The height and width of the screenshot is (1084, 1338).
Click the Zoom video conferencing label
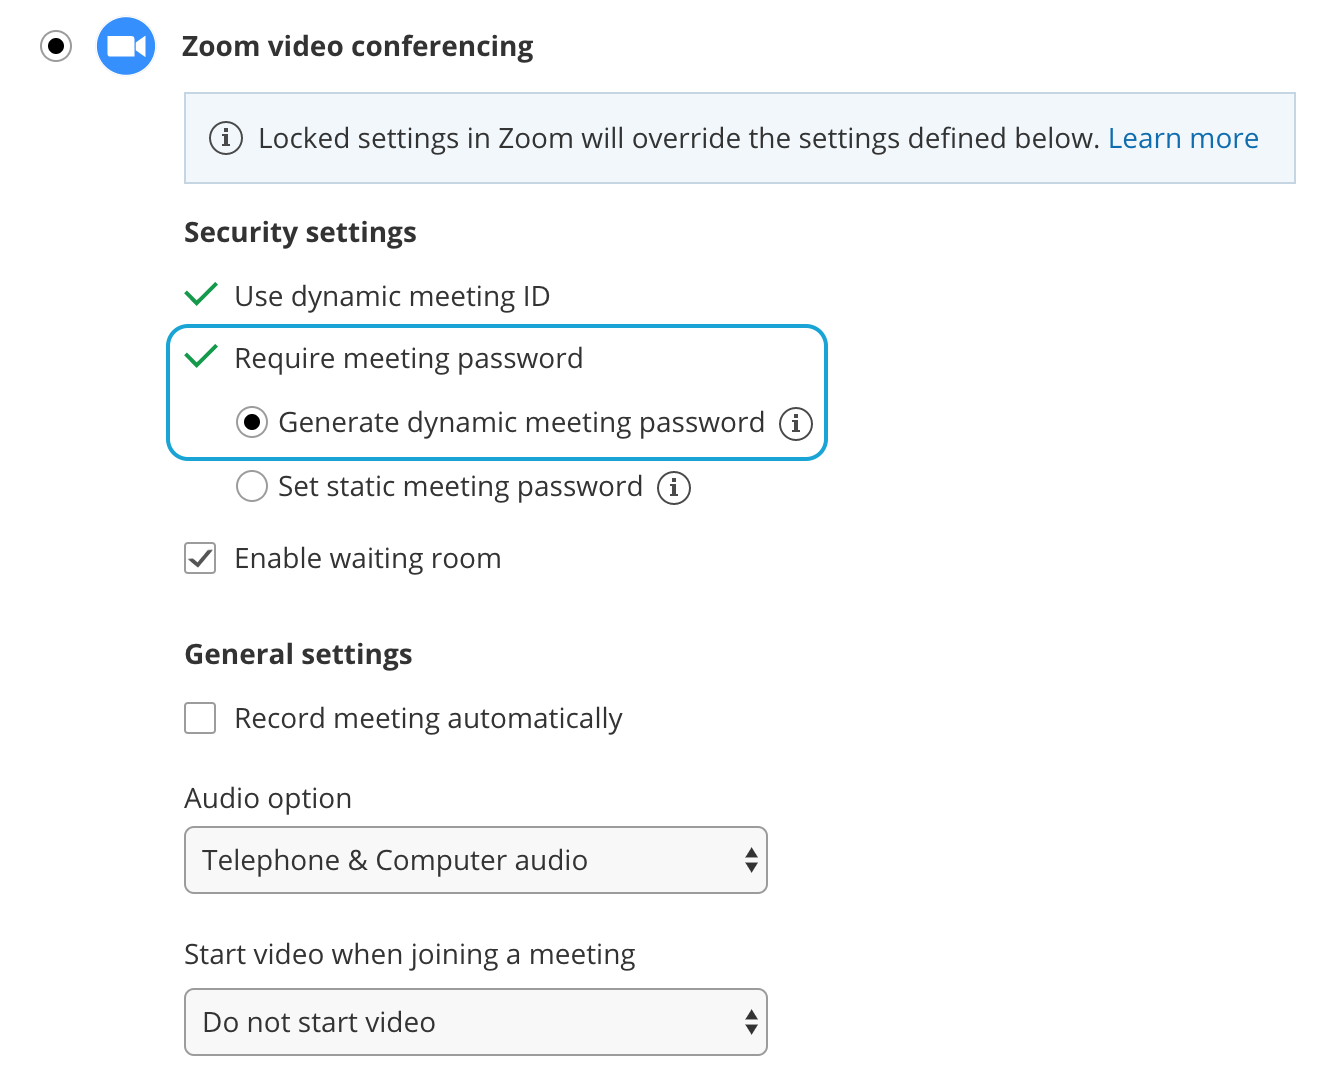click(357, 46)
